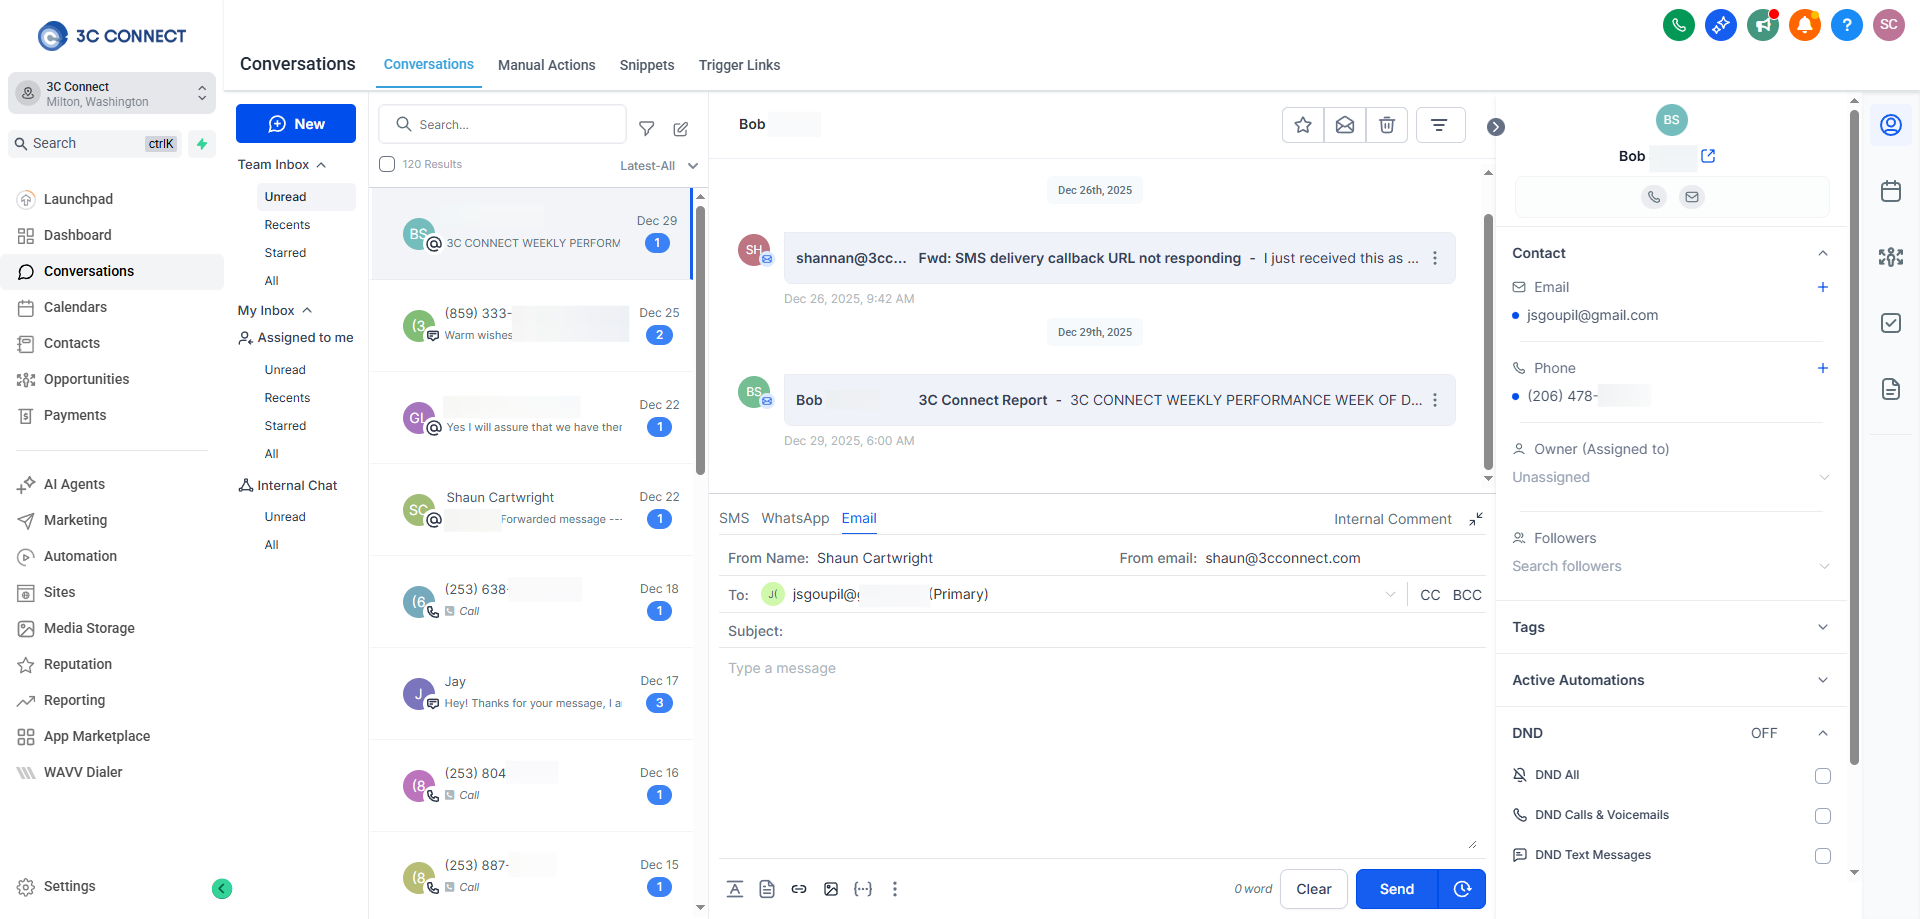Open the Latest-All sort dropdown

coord(658,166)
